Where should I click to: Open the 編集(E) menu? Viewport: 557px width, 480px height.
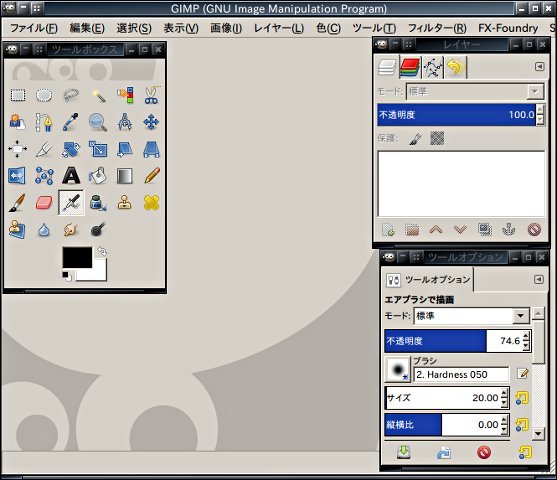(x=87, y=28)
